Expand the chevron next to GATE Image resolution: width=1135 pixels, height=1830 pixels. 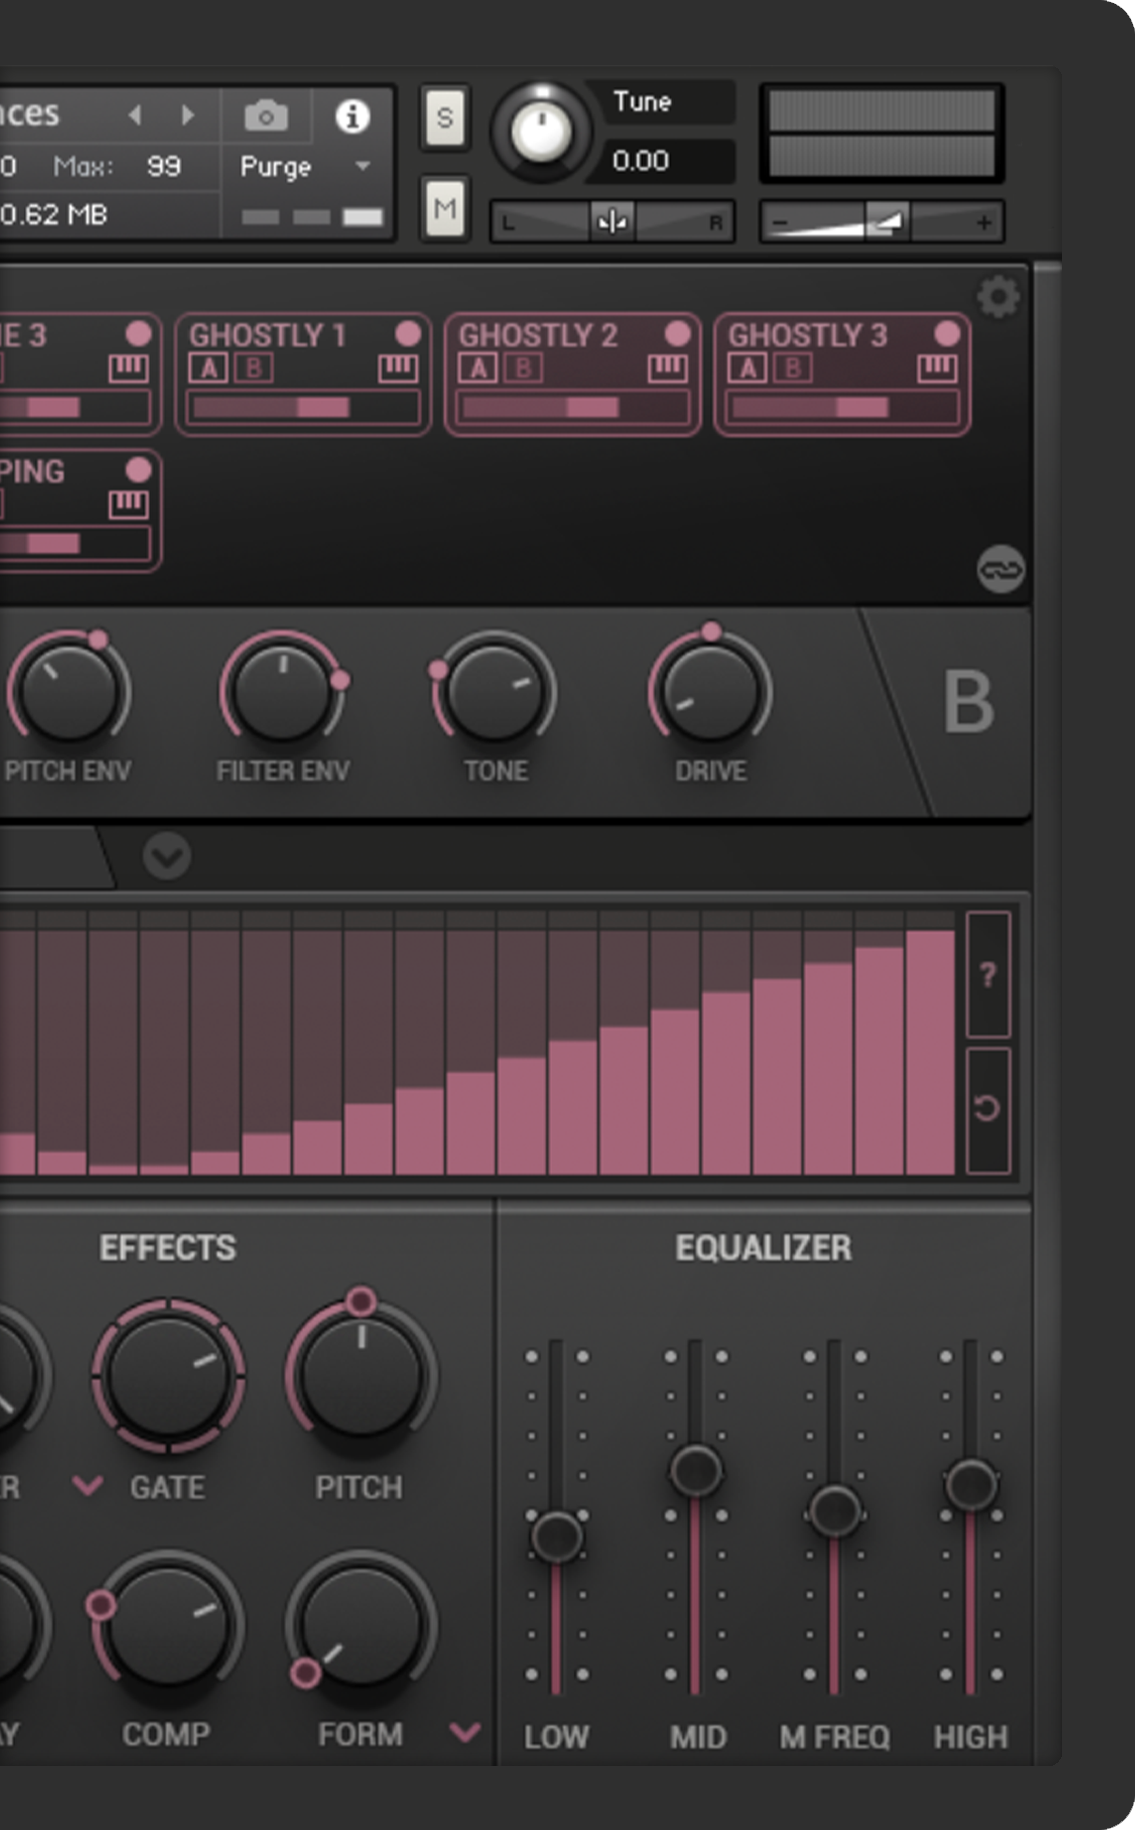[88, 1486]
